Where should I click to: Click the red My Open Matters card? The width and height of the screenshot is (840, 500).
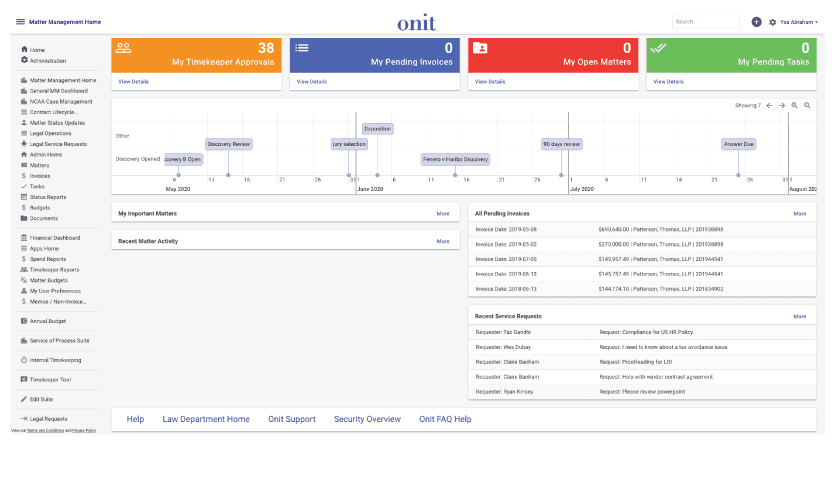(553, 55)
